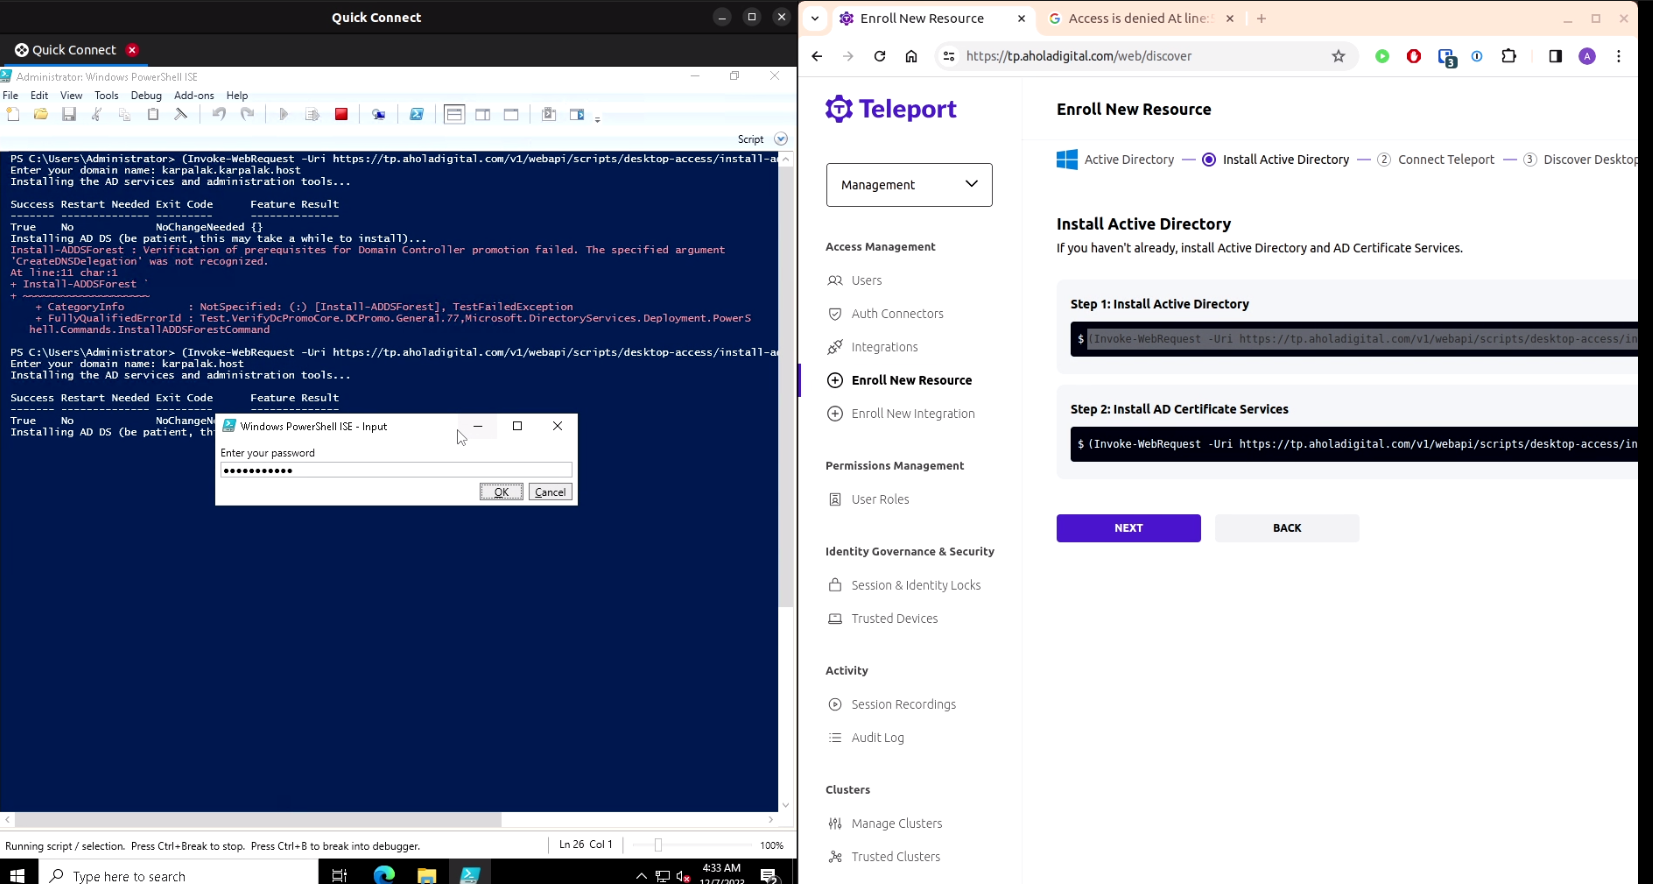
Task: Click New script icon in PowerShell ISE toolbar
Action: (x=13, y=114)
